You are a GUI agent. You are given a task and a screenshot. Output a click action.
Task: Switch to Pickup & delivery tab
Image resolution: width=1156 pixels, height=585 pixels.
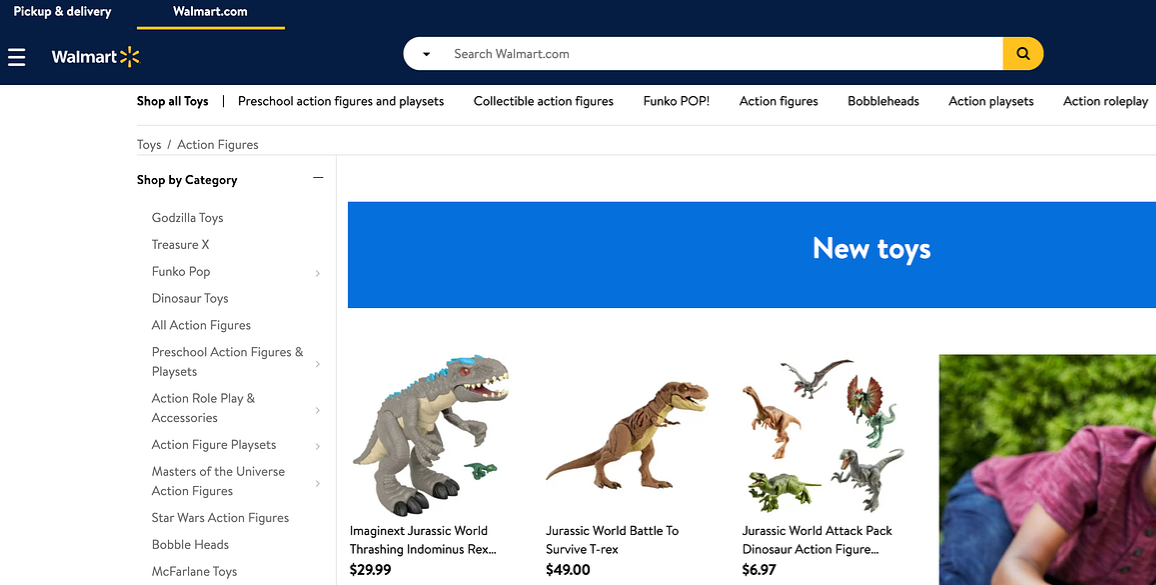click(63, 12)
